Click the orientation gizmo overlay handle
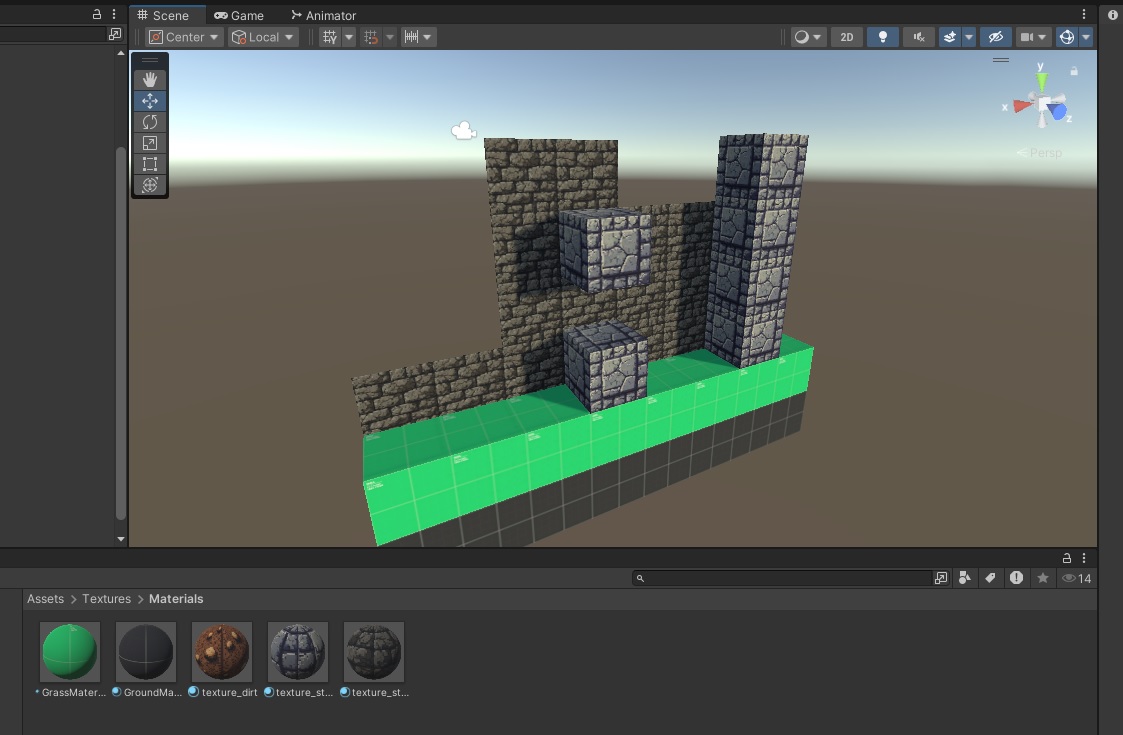Viewport: 1123px width, 735px height. (x=1001, y=60)
